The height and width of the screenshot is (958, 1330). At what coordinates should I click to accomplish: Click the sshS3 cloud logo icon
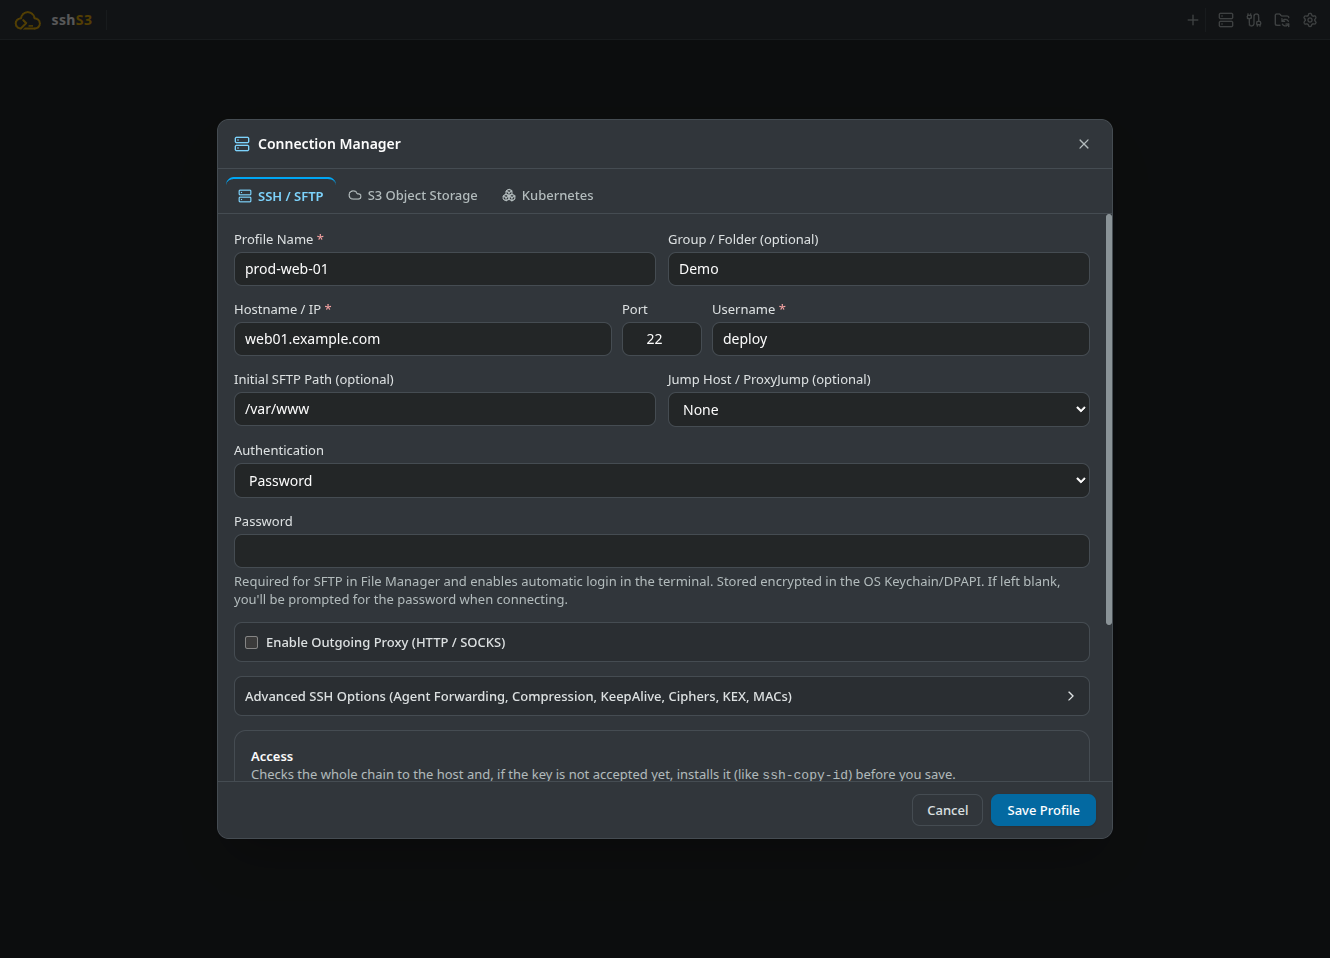tap(28, 20)
